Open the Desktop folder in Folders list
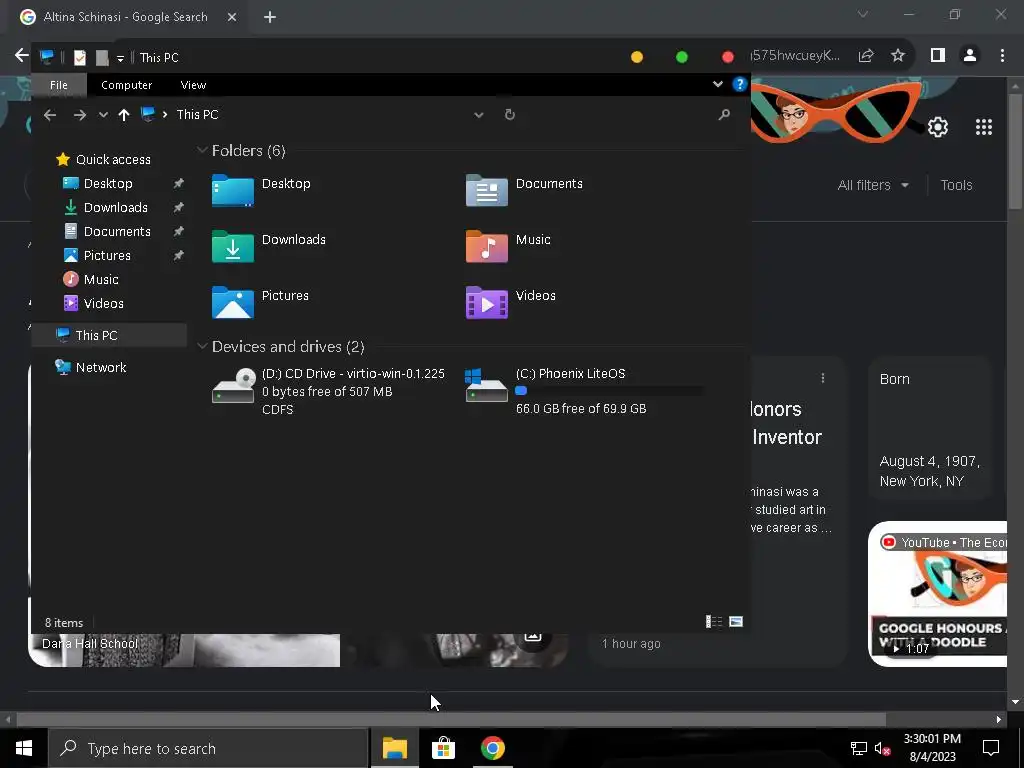Viewport: 1024px width, 768px height. (x=261, y=189)
